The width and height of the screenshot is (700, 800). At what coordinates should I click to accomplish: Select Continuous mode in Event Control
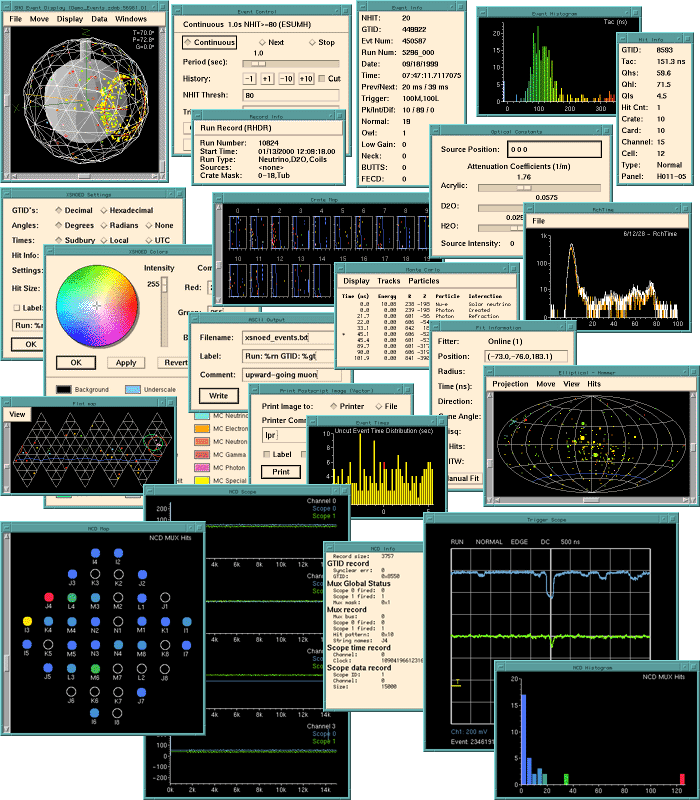pos(209,42)
